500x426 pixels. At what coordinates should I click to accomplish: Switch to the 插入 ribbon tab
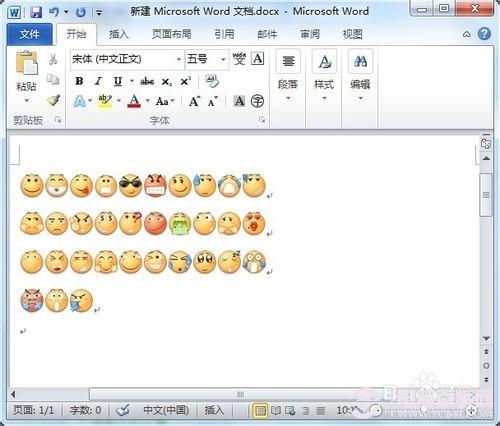118,34
